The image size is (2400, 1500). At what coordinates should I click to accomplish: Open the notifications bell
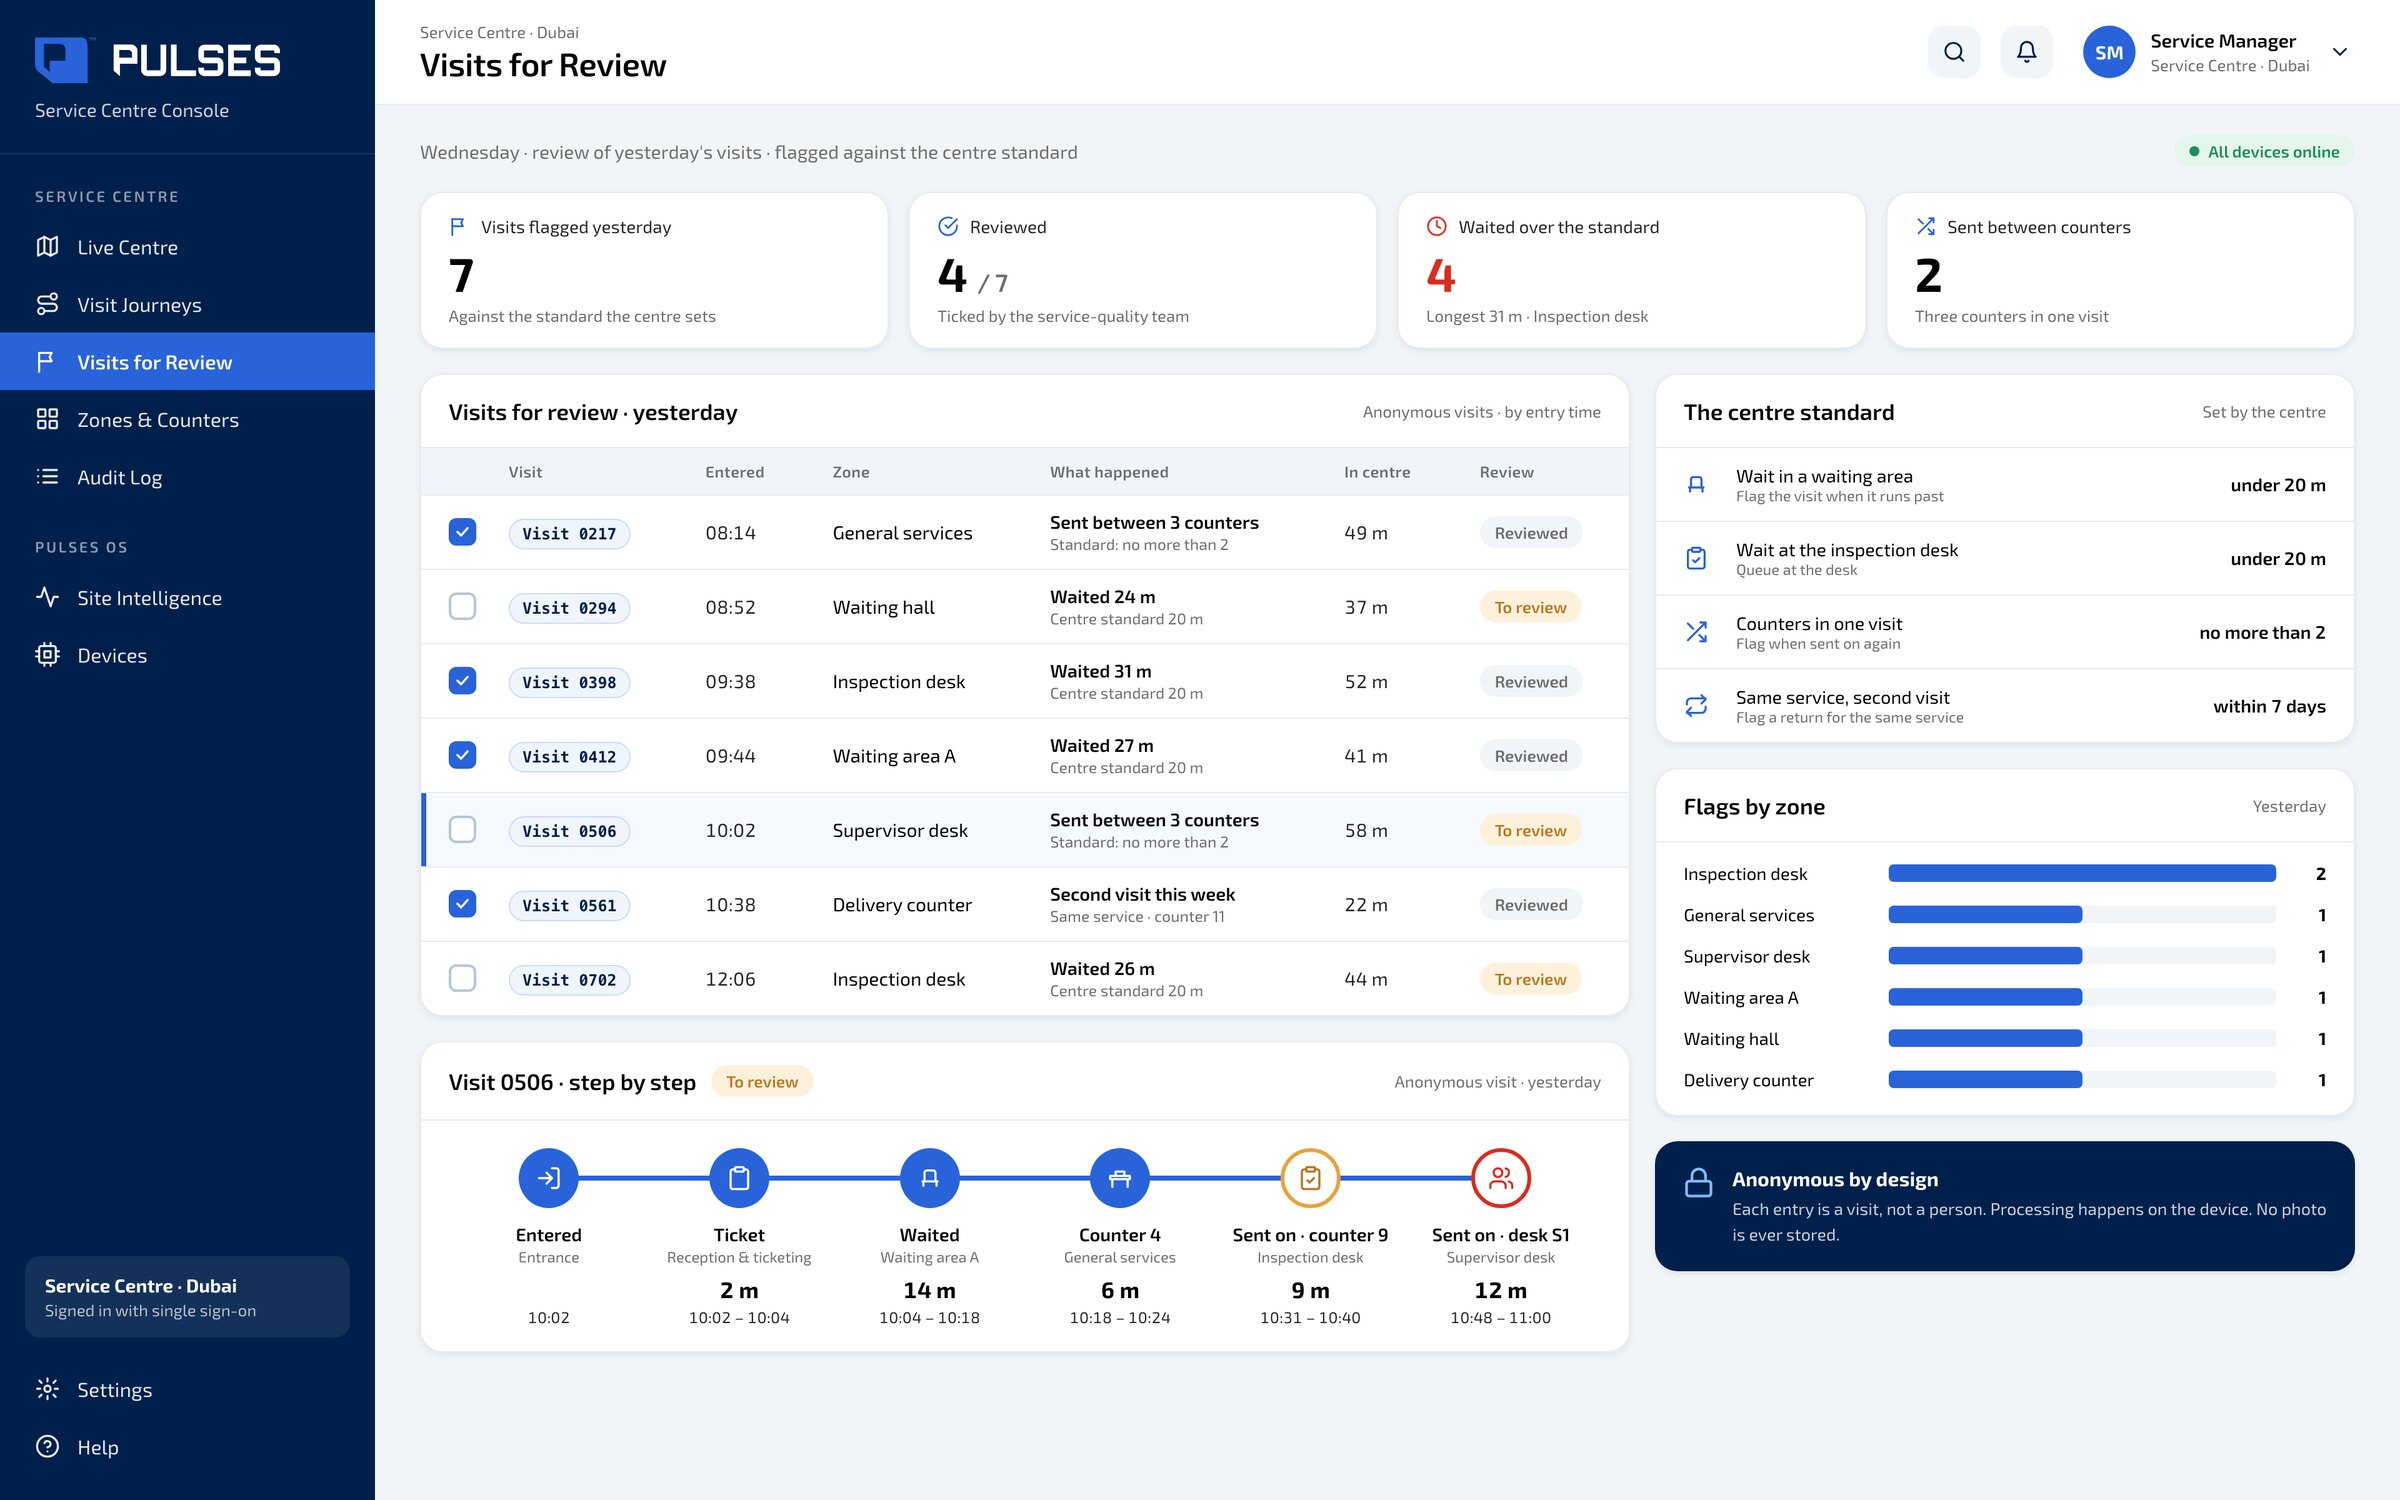pyautogui.click(x=2026, y=52)
